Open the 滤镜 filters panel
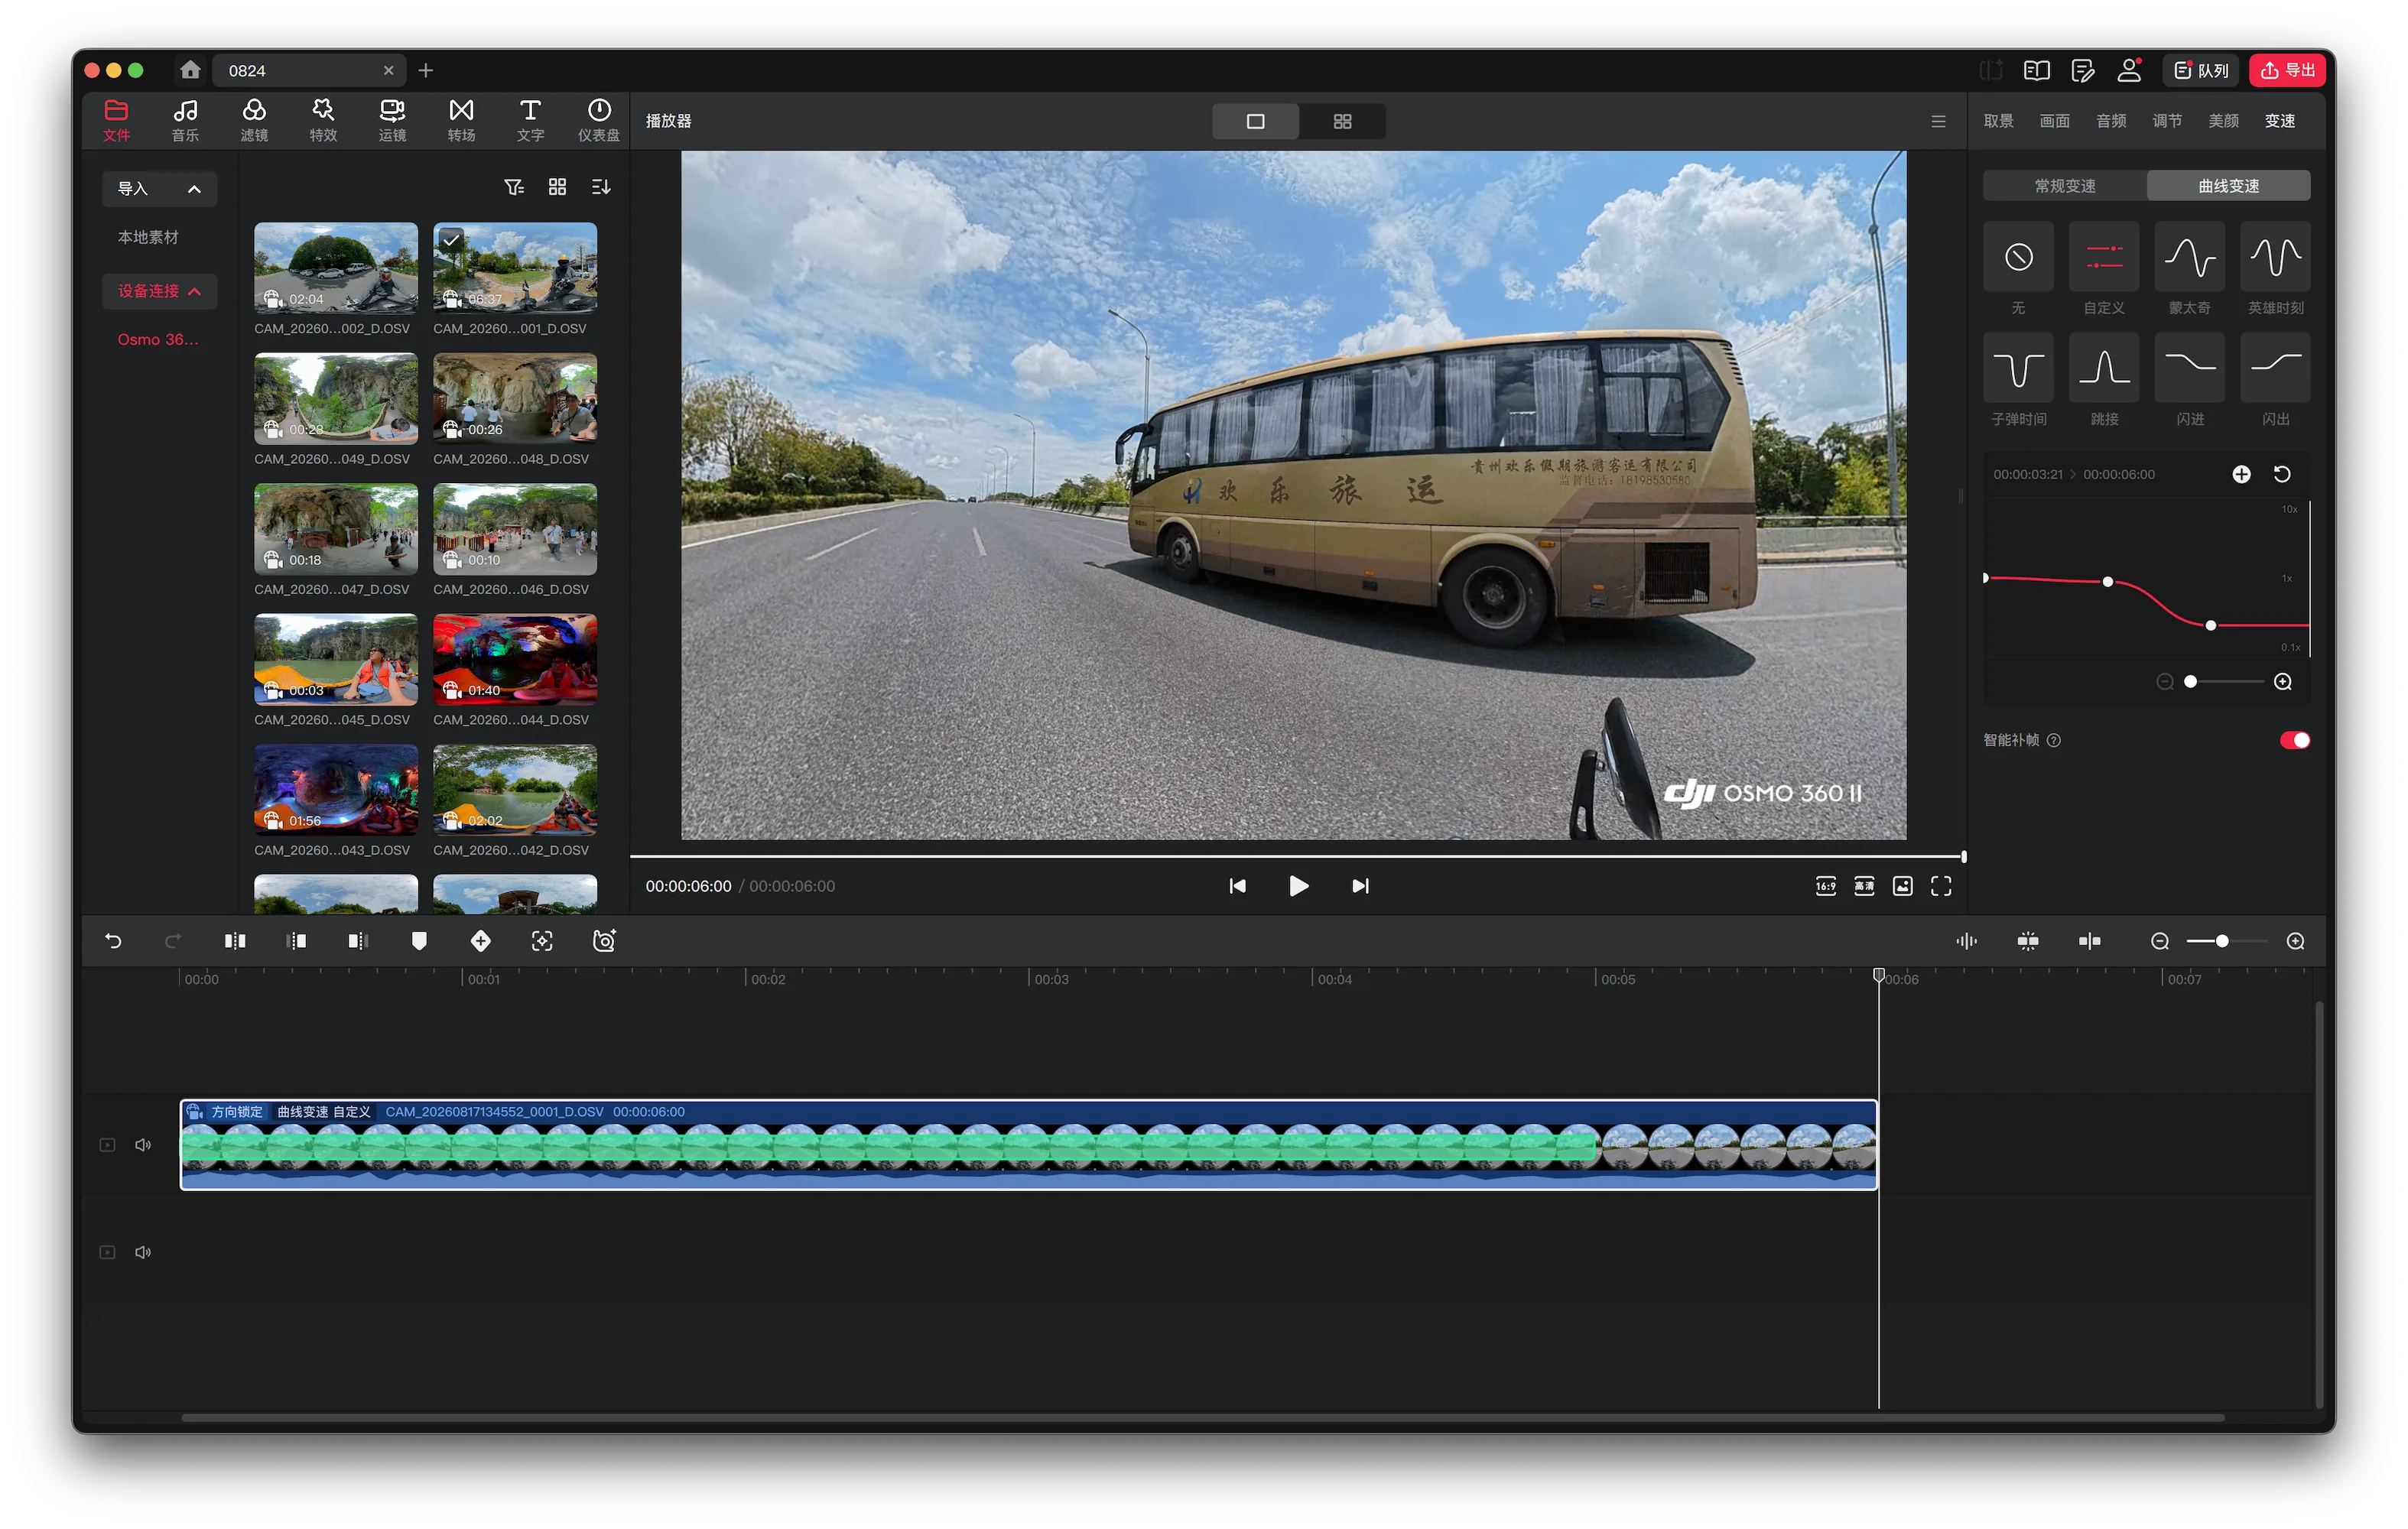This screenshot has height=1529, width=2408. [254, 120]
